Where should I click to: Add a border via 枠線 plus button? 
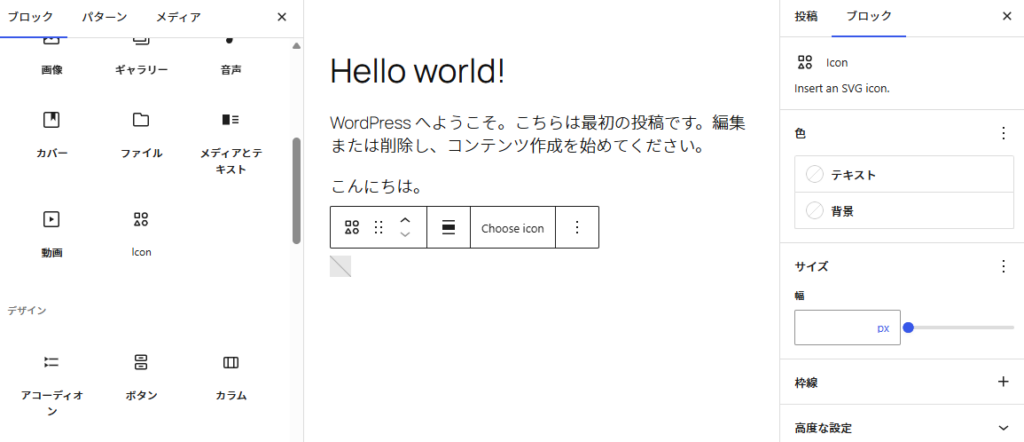(x=1003, y=382)
